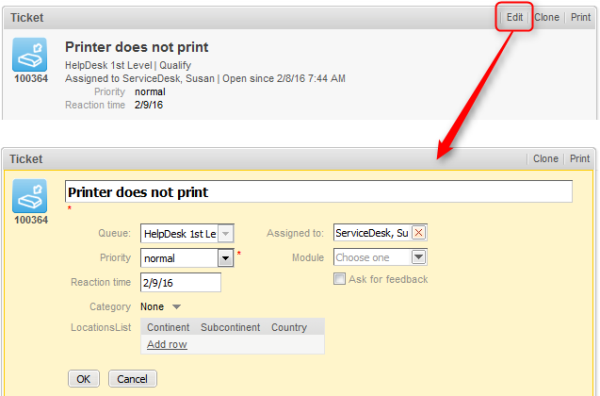Click Print in the lower ticket header

point(579,159)
